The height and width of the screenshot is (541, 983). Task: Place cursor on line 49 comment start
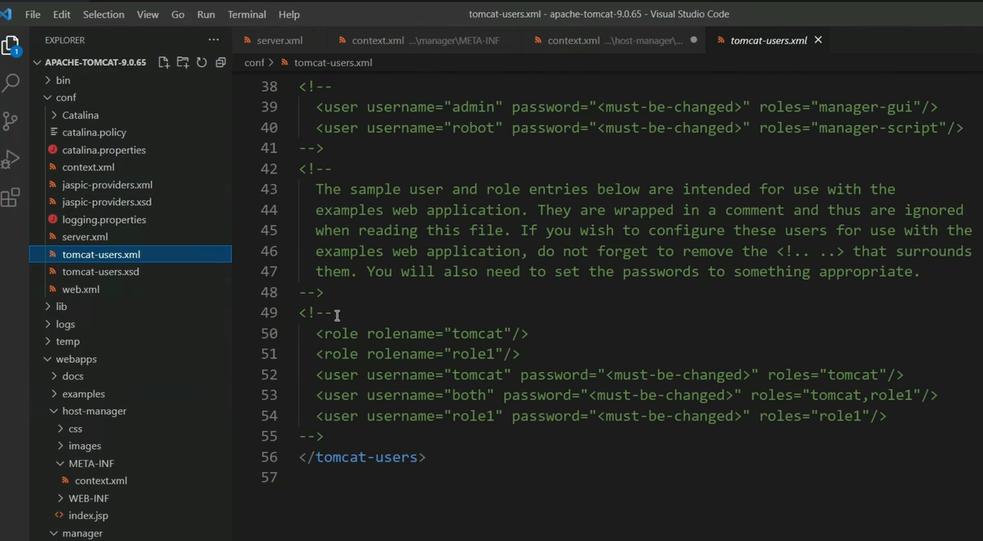pyautogui.click(x=315, y=313)
